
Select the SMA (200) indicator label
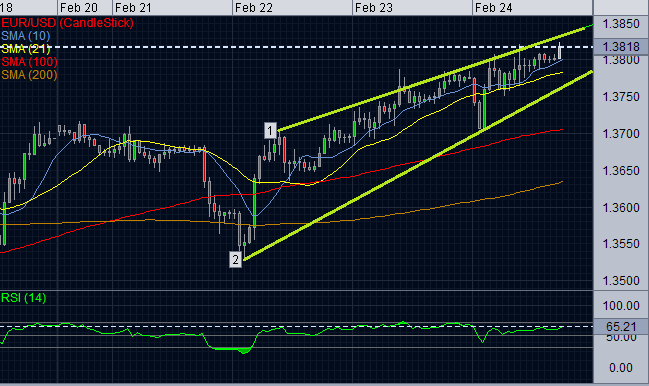click(x=29, y=75)
